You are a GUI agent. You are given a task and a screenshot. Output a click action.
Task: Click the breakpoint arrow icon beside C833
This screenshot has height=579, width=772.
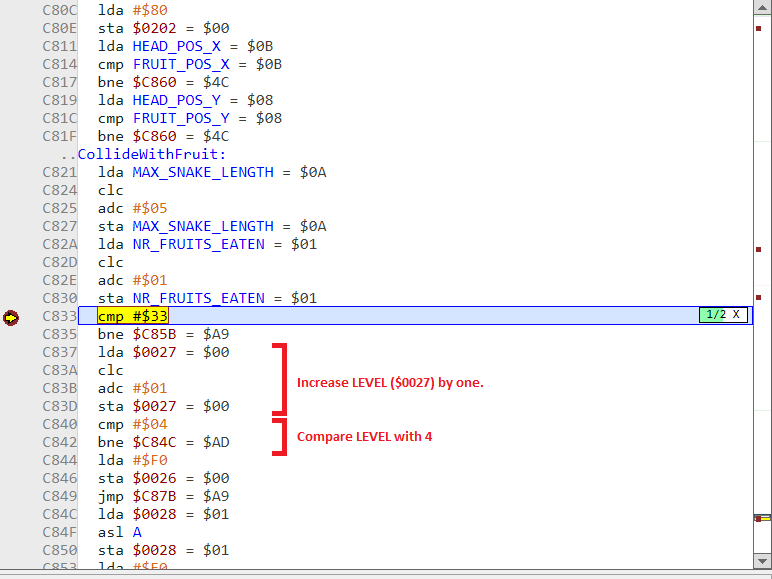11,318
